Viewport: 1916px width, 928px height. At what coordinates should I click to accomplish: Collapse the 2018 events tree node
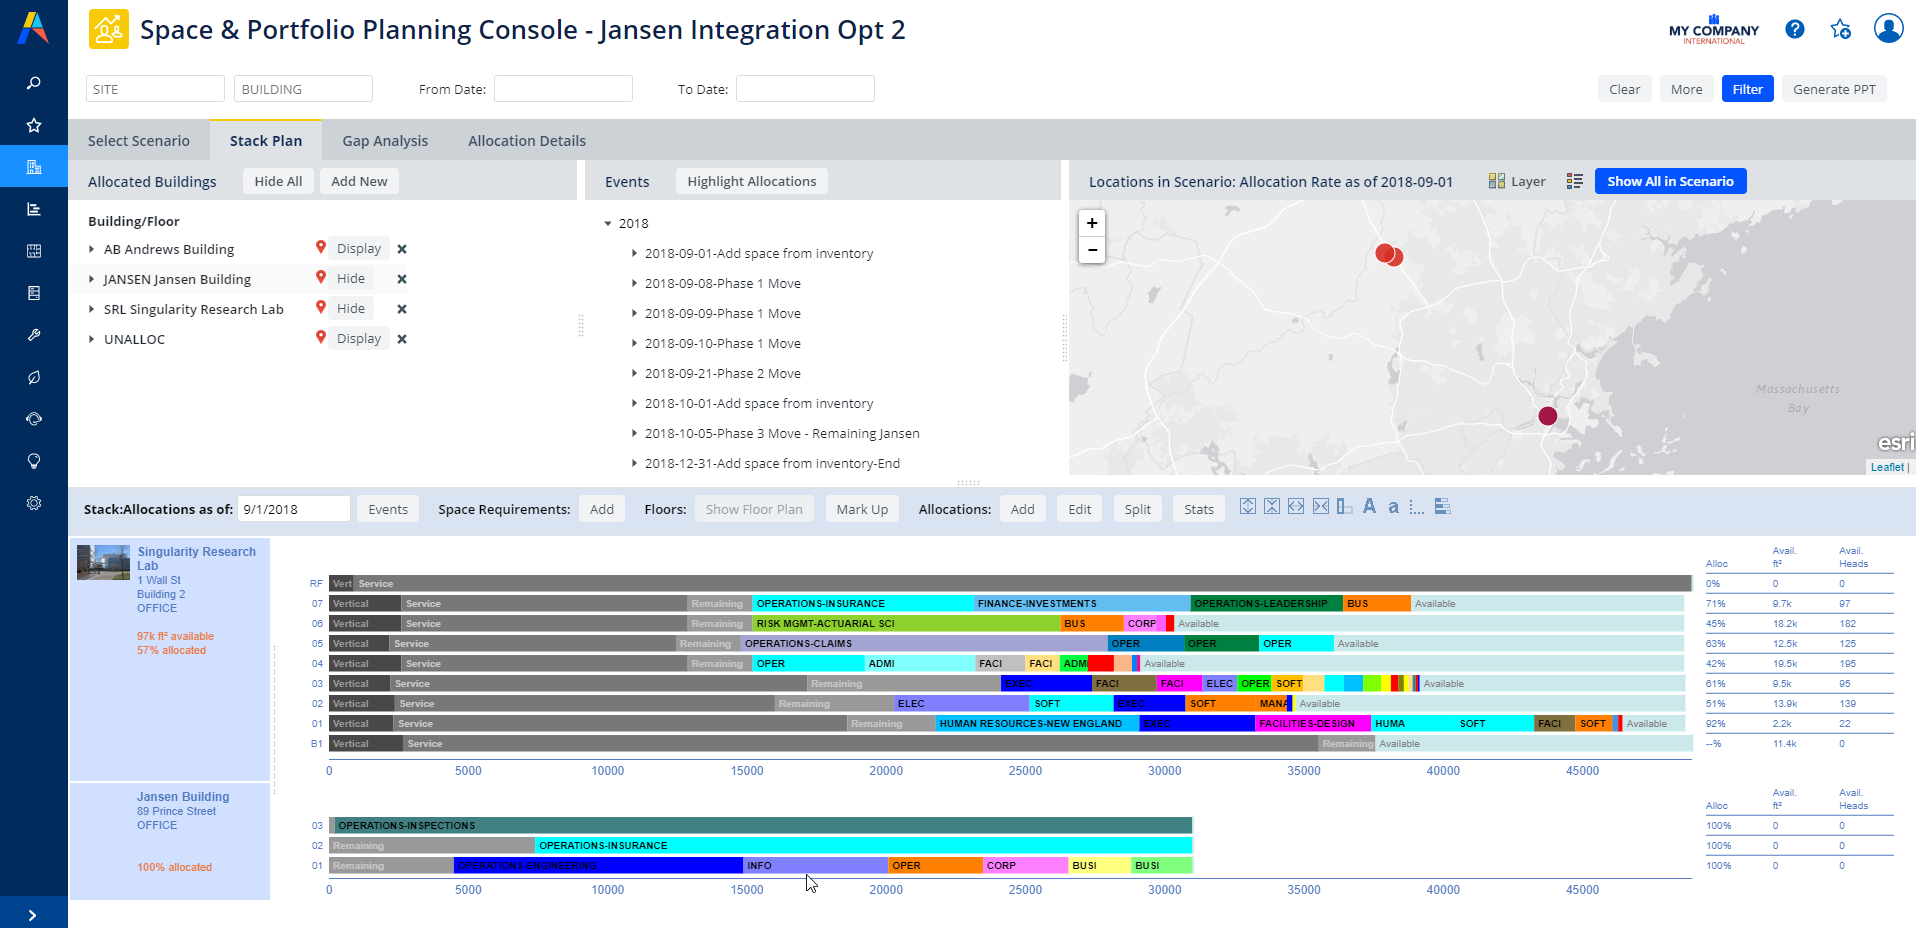click(x=607, y=224)
